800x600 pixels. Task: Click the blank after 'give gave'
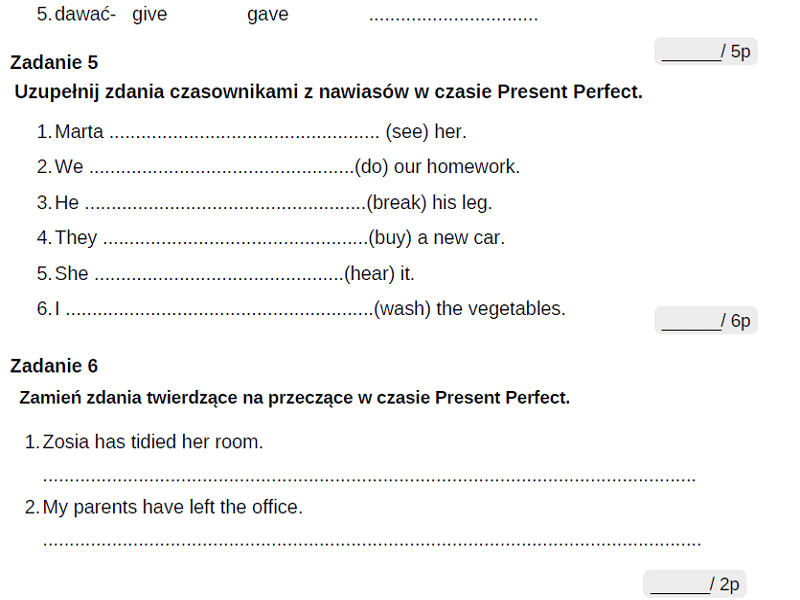coord(453,17)
